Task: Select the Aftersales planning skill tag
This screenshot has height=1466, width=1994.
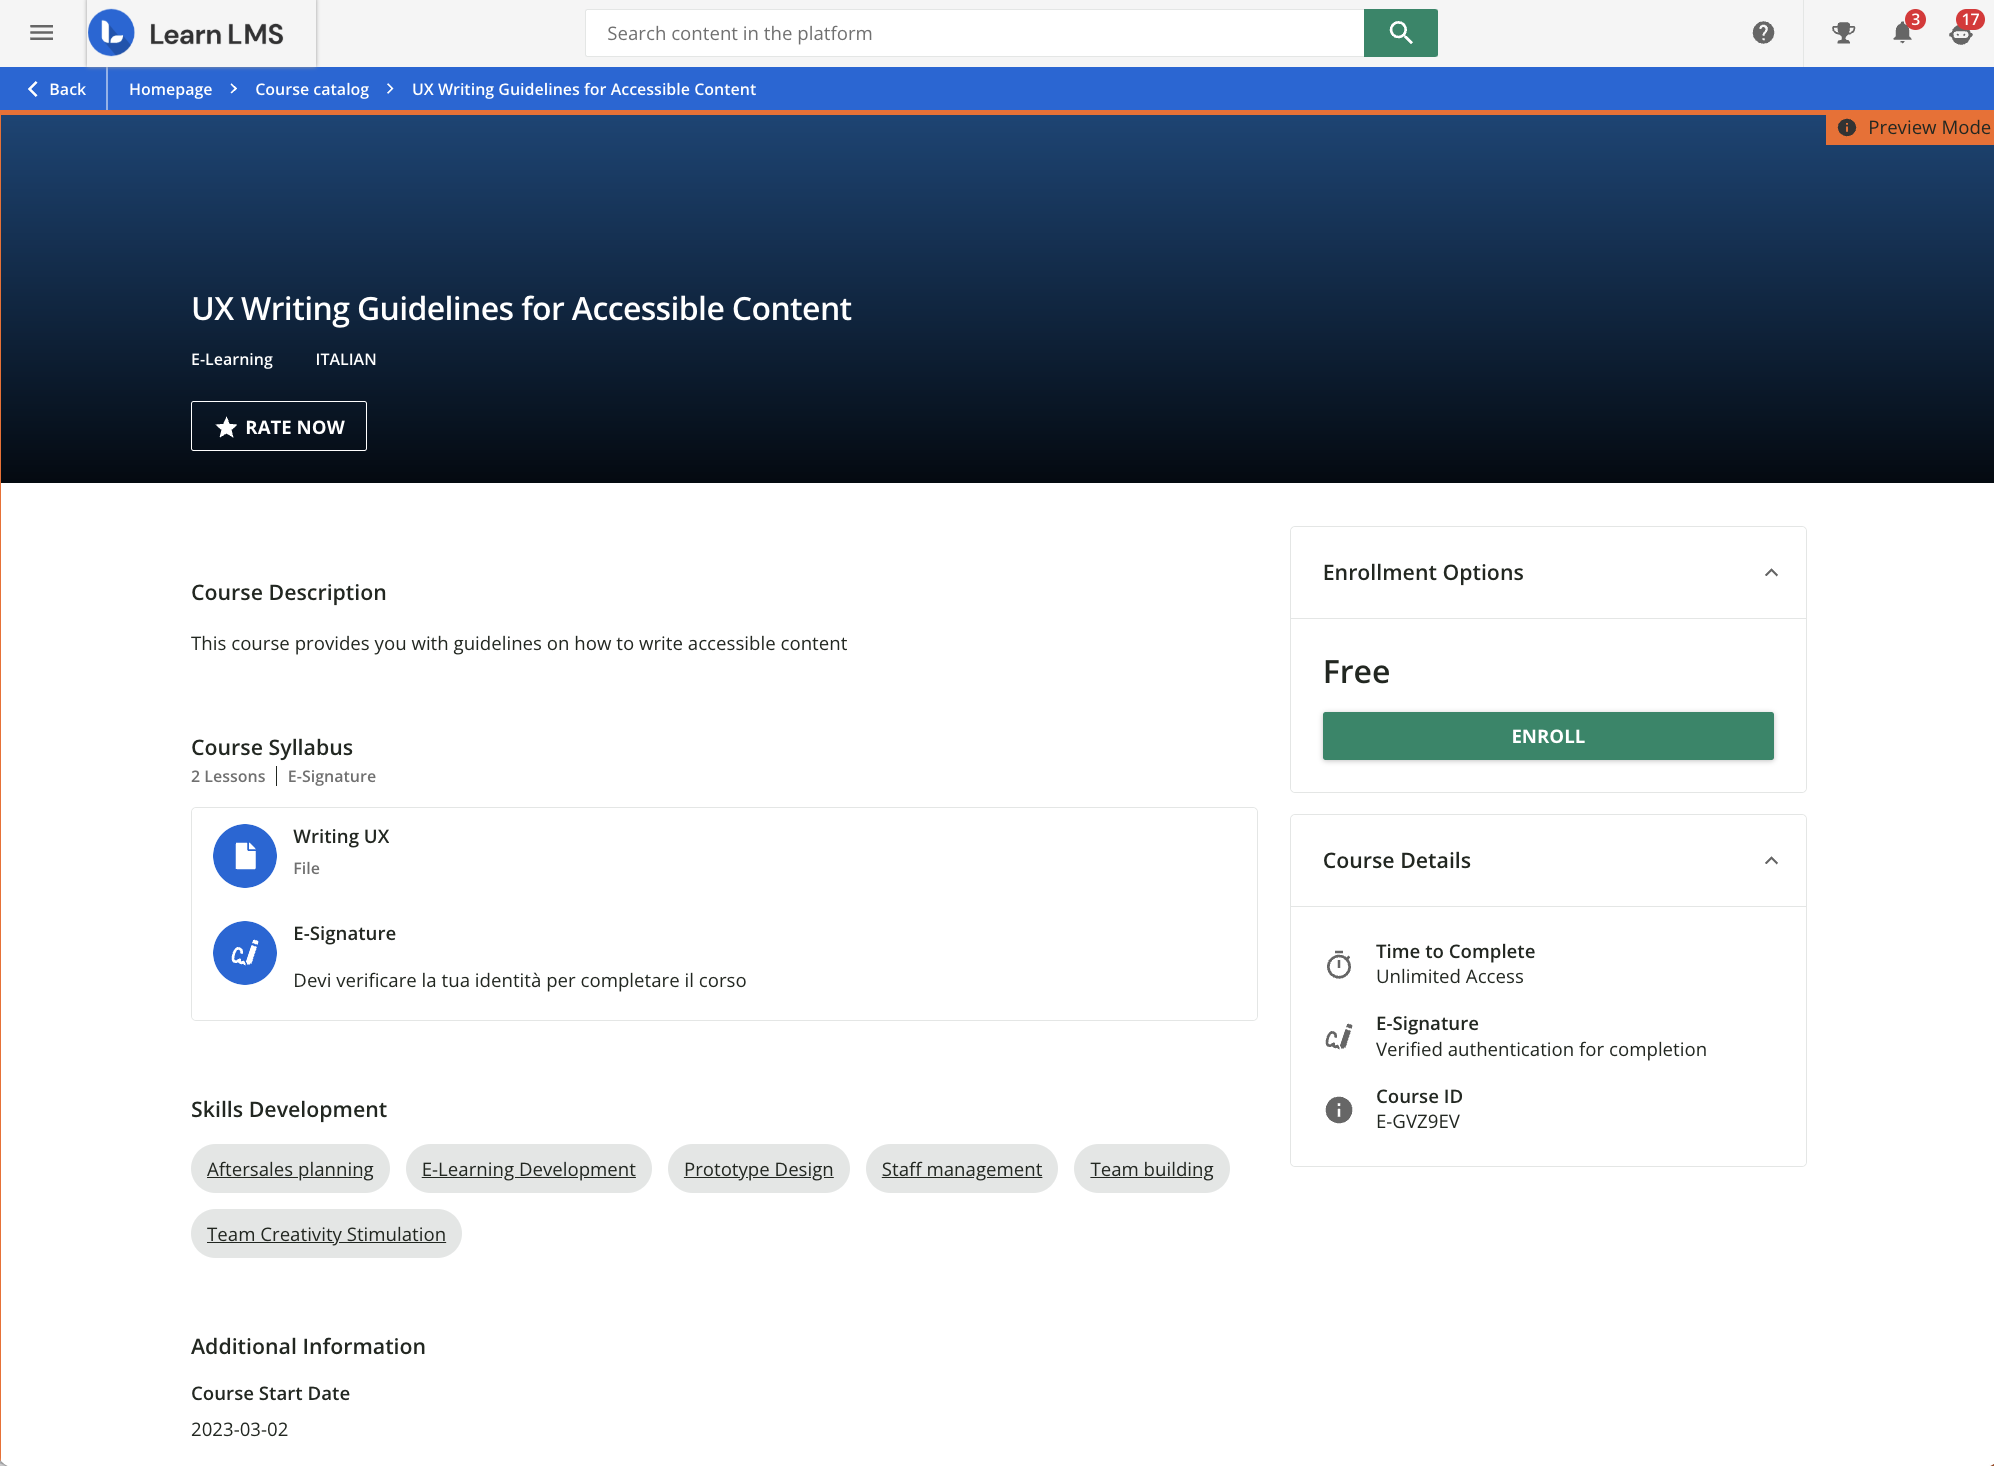Action: [x=290, y=1168]
